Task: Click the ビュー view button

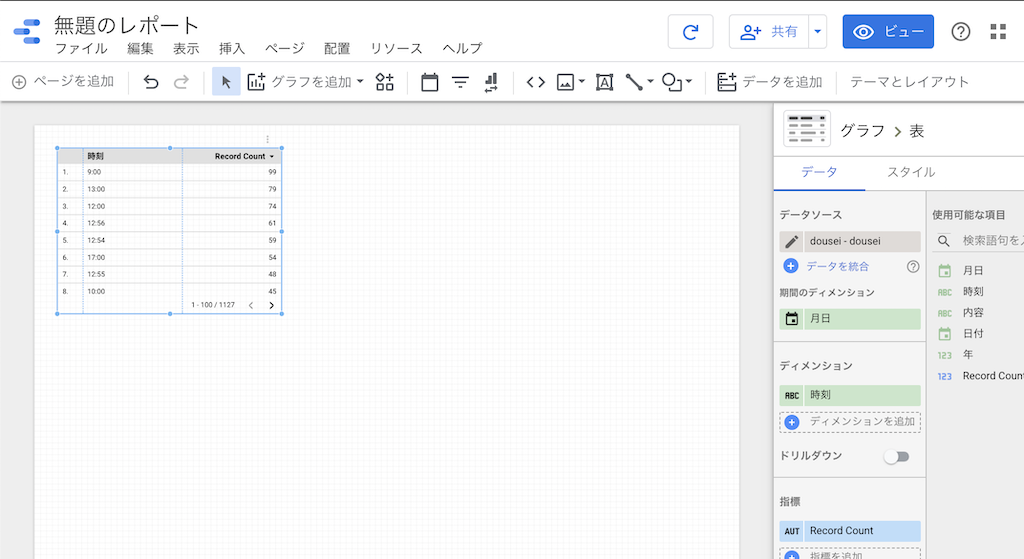Action: [888, 31]
